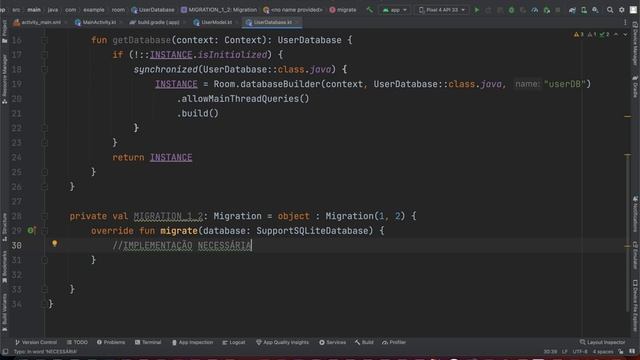Open the Structure tool window
The height and width of the screenshot is (360, 640).
[4, 227]
